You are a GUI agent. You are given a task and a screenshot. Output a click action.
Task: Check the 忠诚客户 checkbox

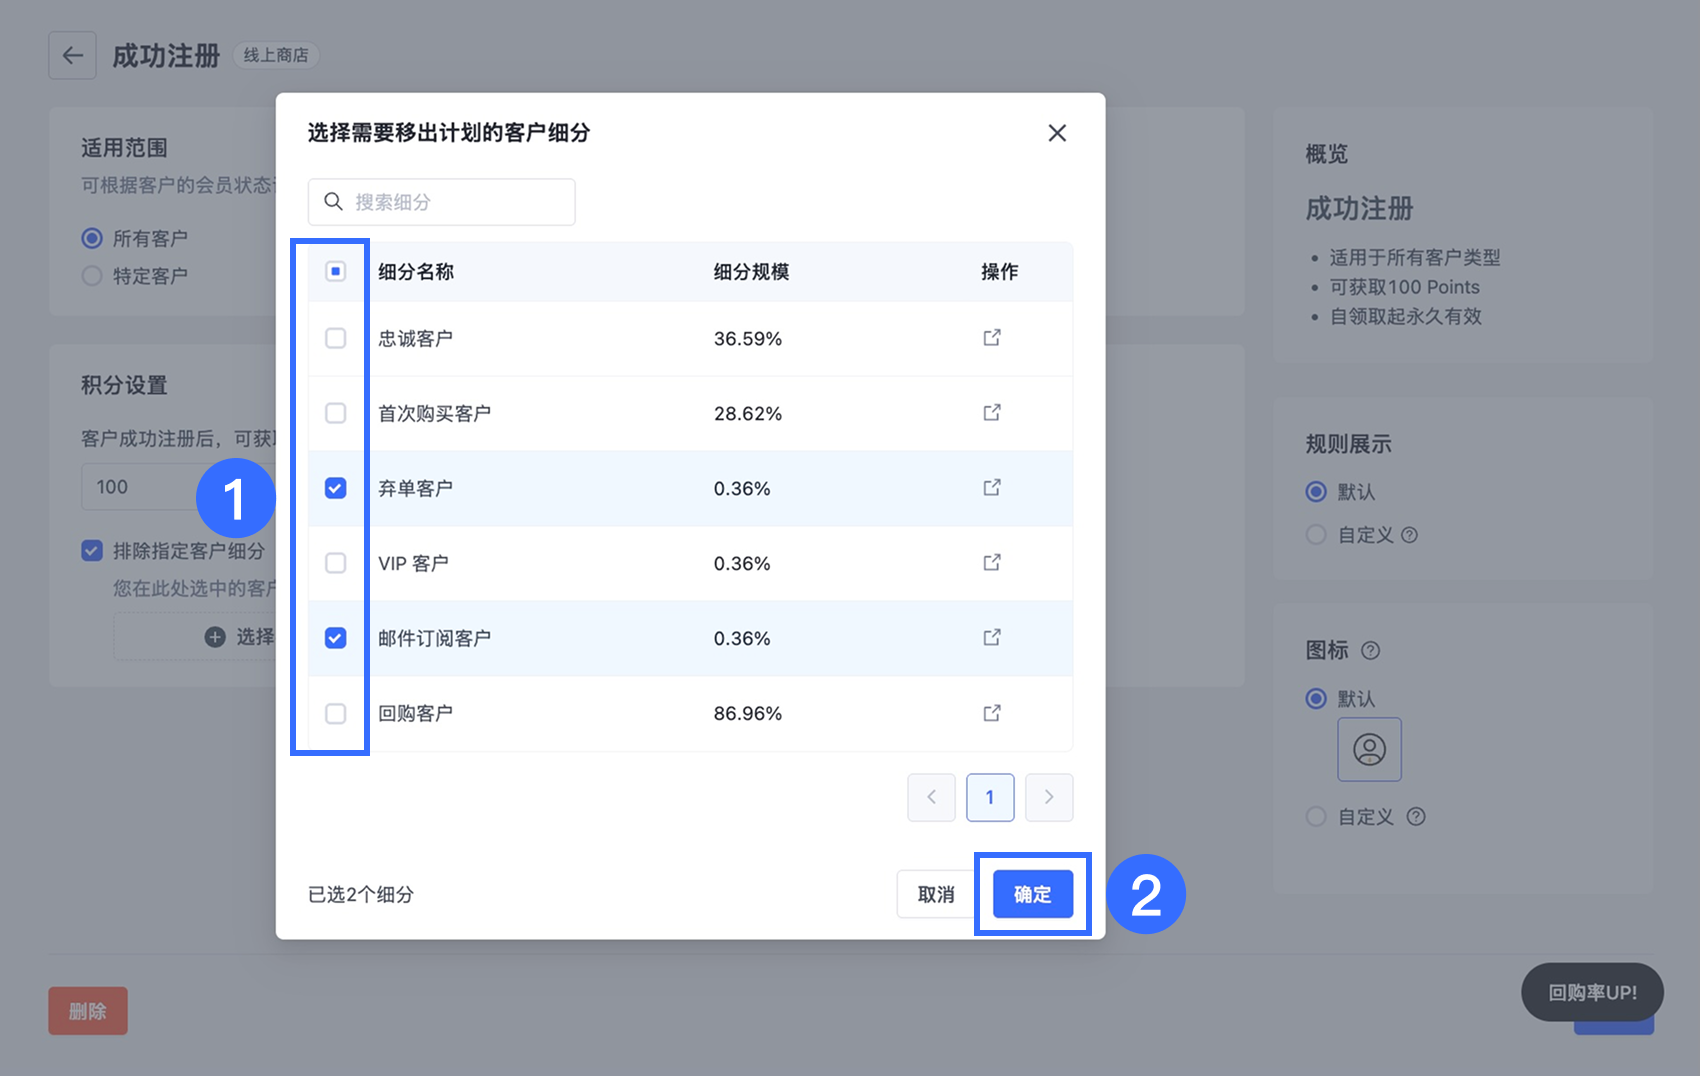(x=336, y=338)
